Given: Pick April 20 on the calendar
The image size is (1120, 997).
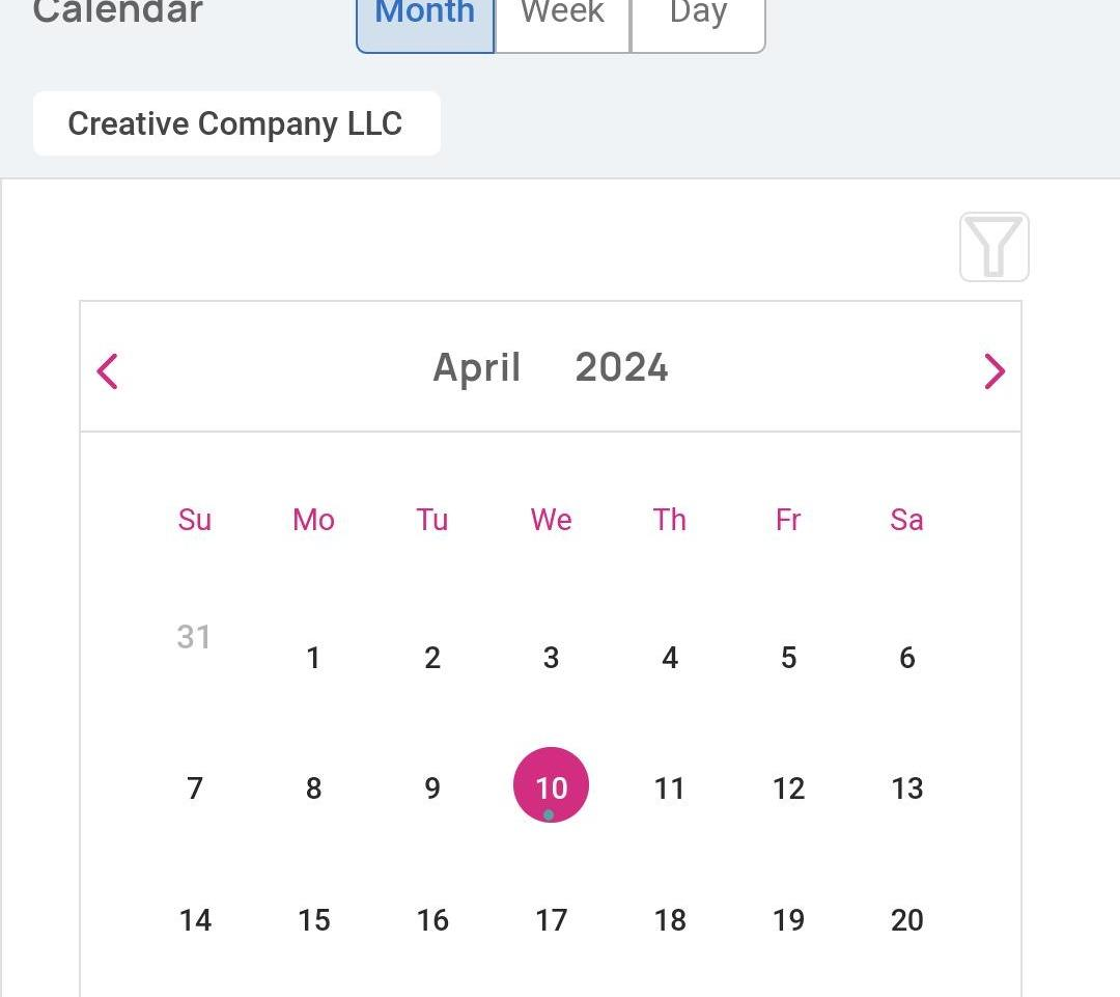Looking at the screenshot, I should click(x=907, y=920).
